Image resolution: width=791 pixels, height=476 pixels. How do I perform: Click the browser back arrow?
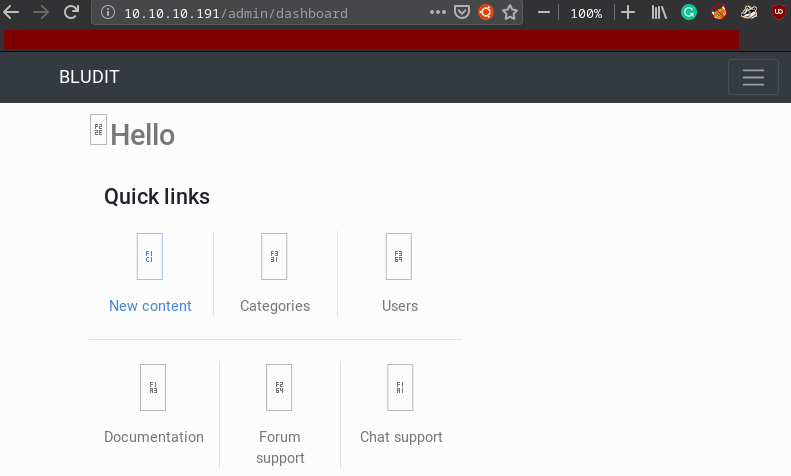click(x=11, y=13)
